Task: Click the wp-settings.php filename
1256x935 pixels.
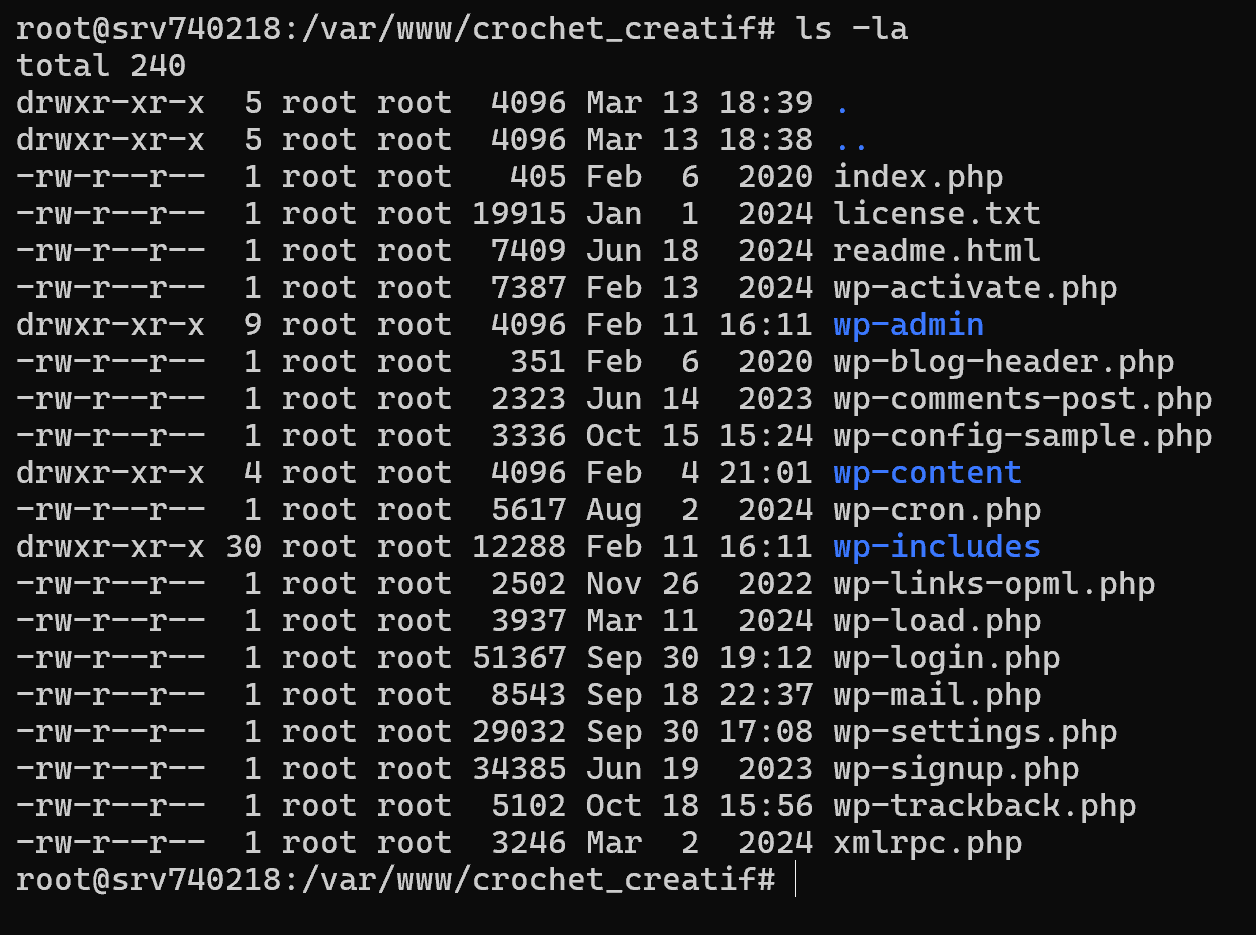Action: [x=975, y=732]
